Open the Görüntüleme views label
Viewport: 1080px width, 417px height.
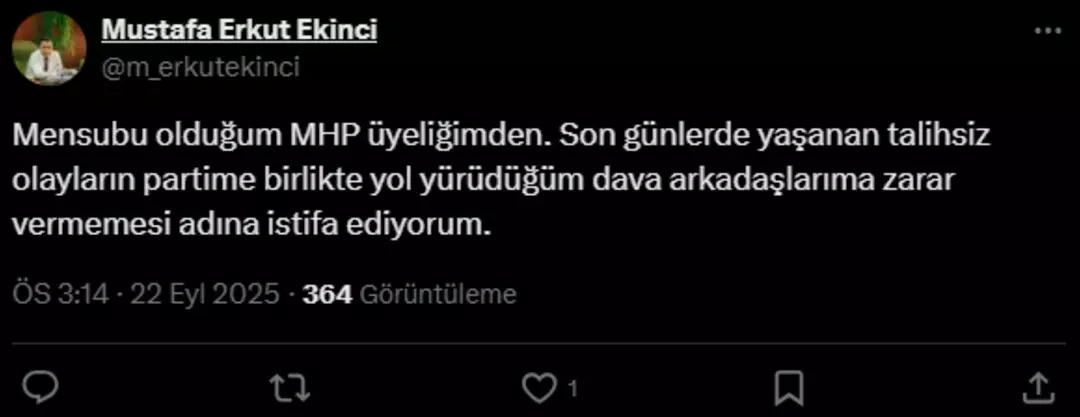click(437, 294)
